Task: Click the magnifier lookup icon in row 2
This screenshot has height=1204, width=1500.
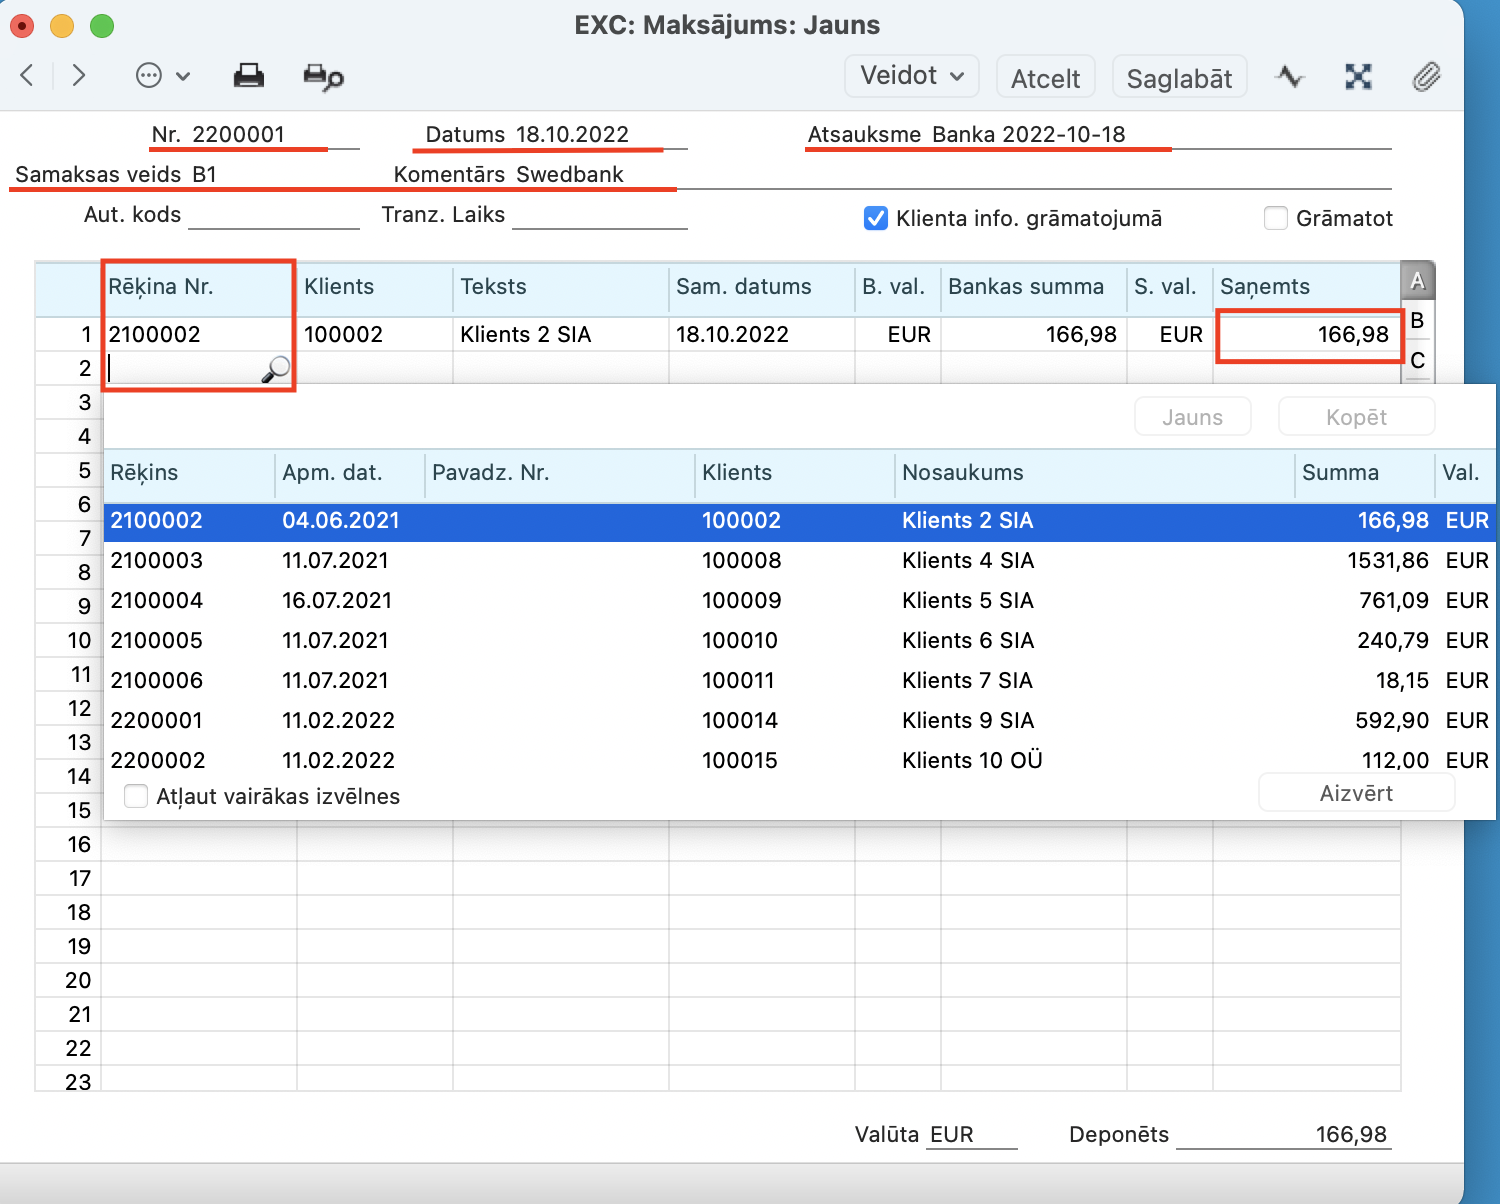Action: point(275,370)
